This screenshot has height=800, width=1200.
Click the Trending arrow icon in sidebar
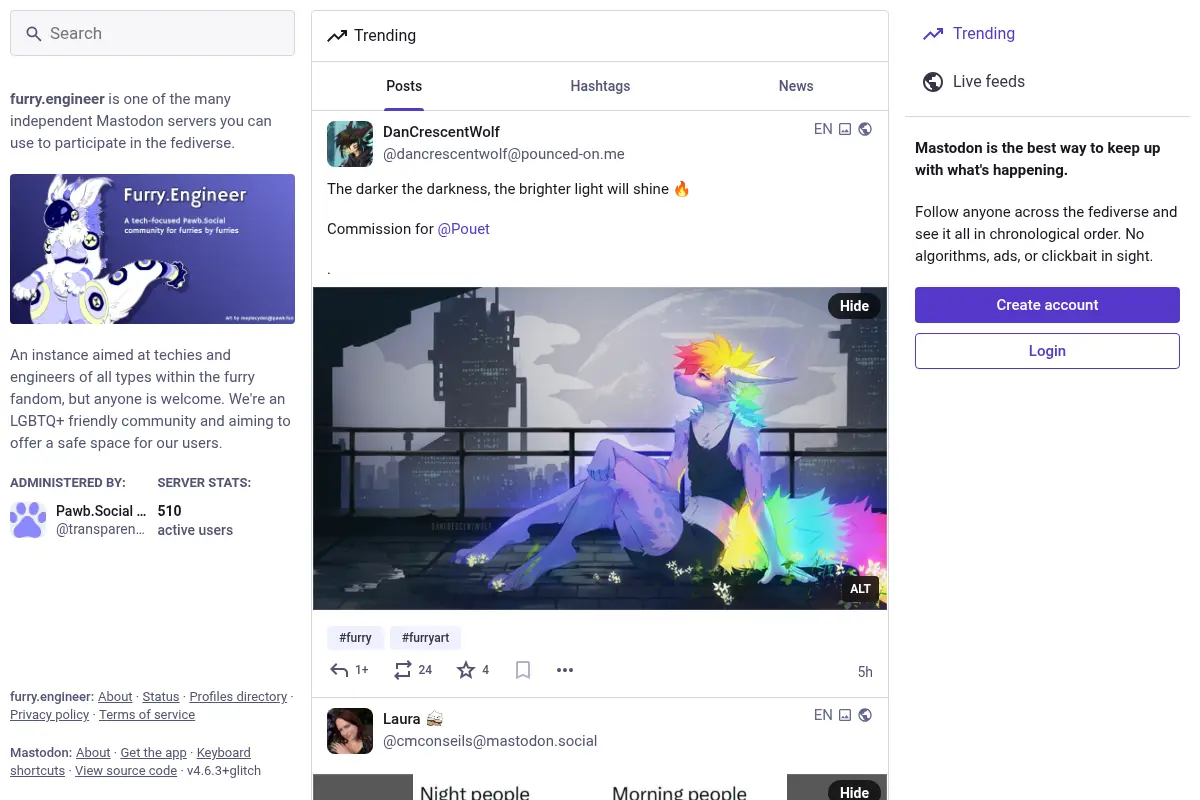[x=933, y=34]
